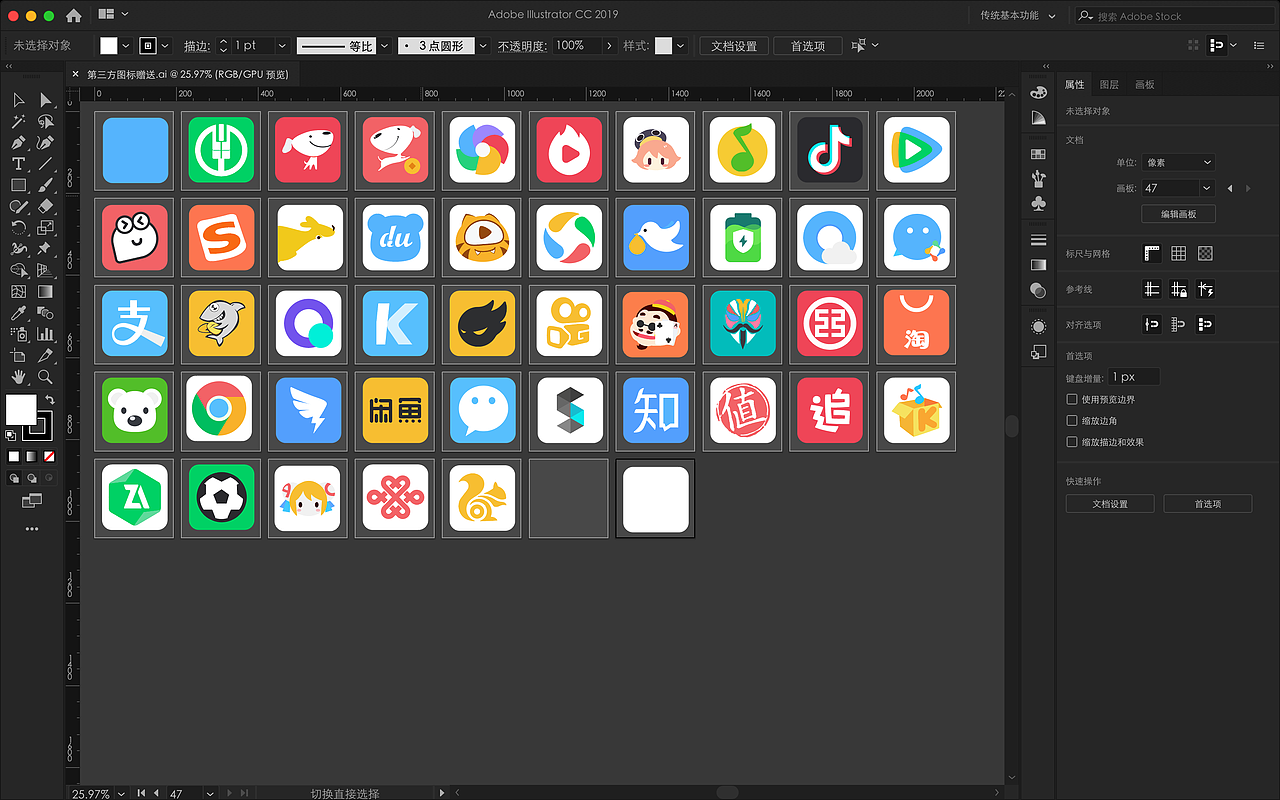Select the Line Segment tool

[45, 164]
